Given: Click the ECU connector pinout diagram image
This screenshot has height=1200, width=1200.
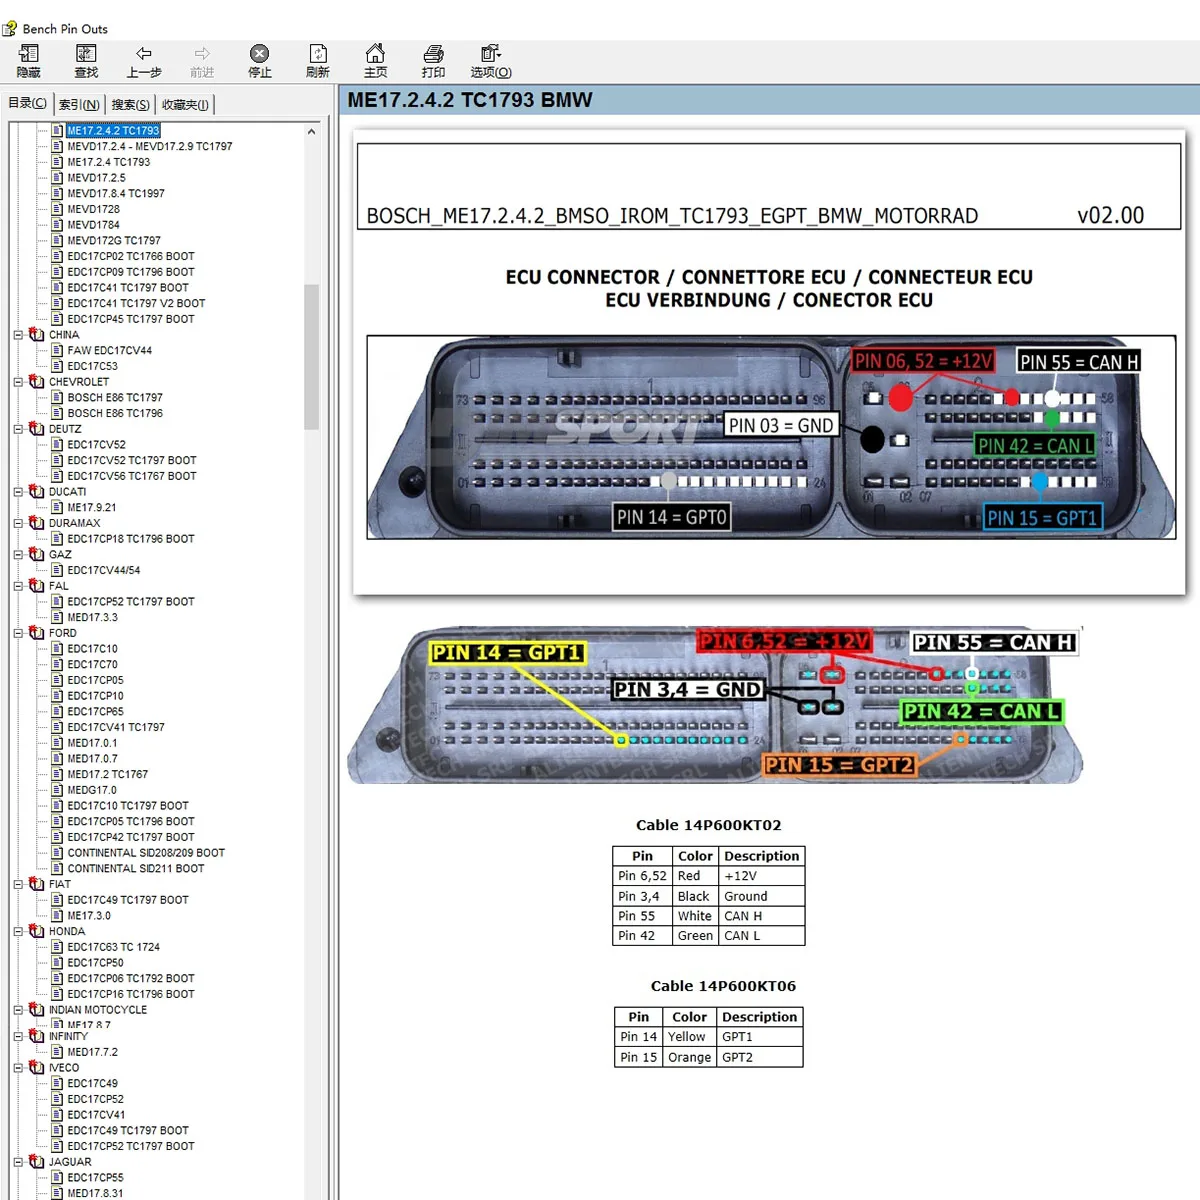Looking at the screenshot, I should [x=768, y=438].
